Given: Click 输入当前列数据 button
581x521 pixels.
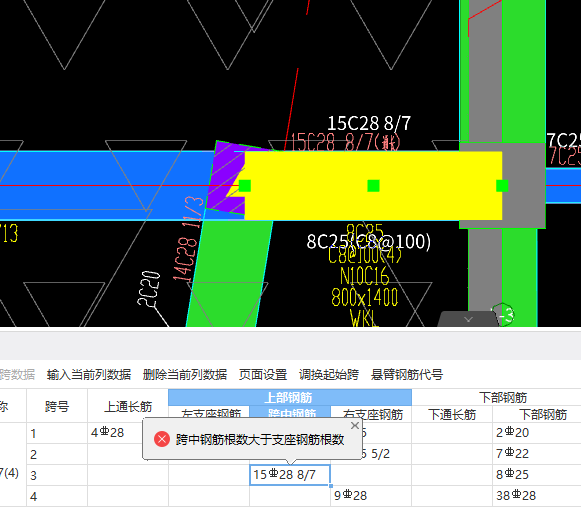Looking at the screenshot, I should 89,375.
